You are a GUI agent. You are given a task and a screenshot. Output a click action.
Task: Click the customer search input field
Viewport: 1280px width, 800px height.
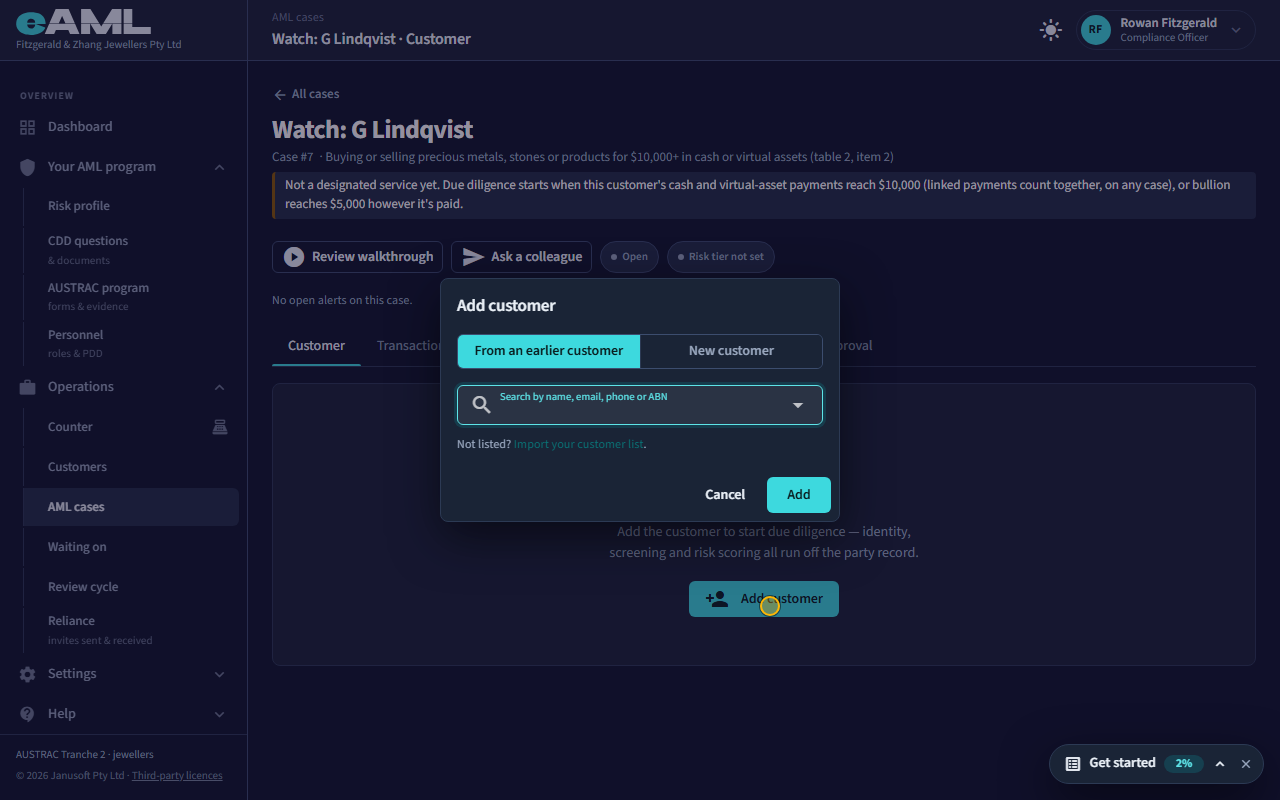[640, 405]
